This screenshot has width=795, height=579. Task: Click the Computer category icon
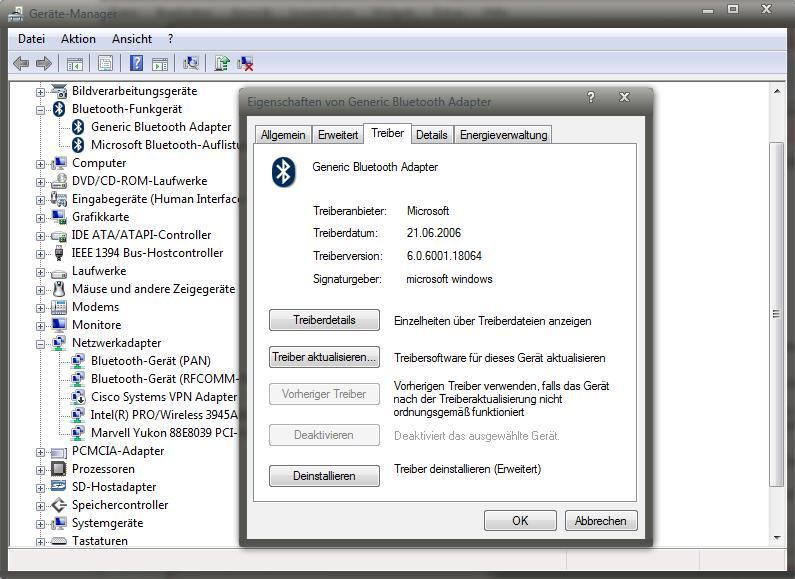59,163
